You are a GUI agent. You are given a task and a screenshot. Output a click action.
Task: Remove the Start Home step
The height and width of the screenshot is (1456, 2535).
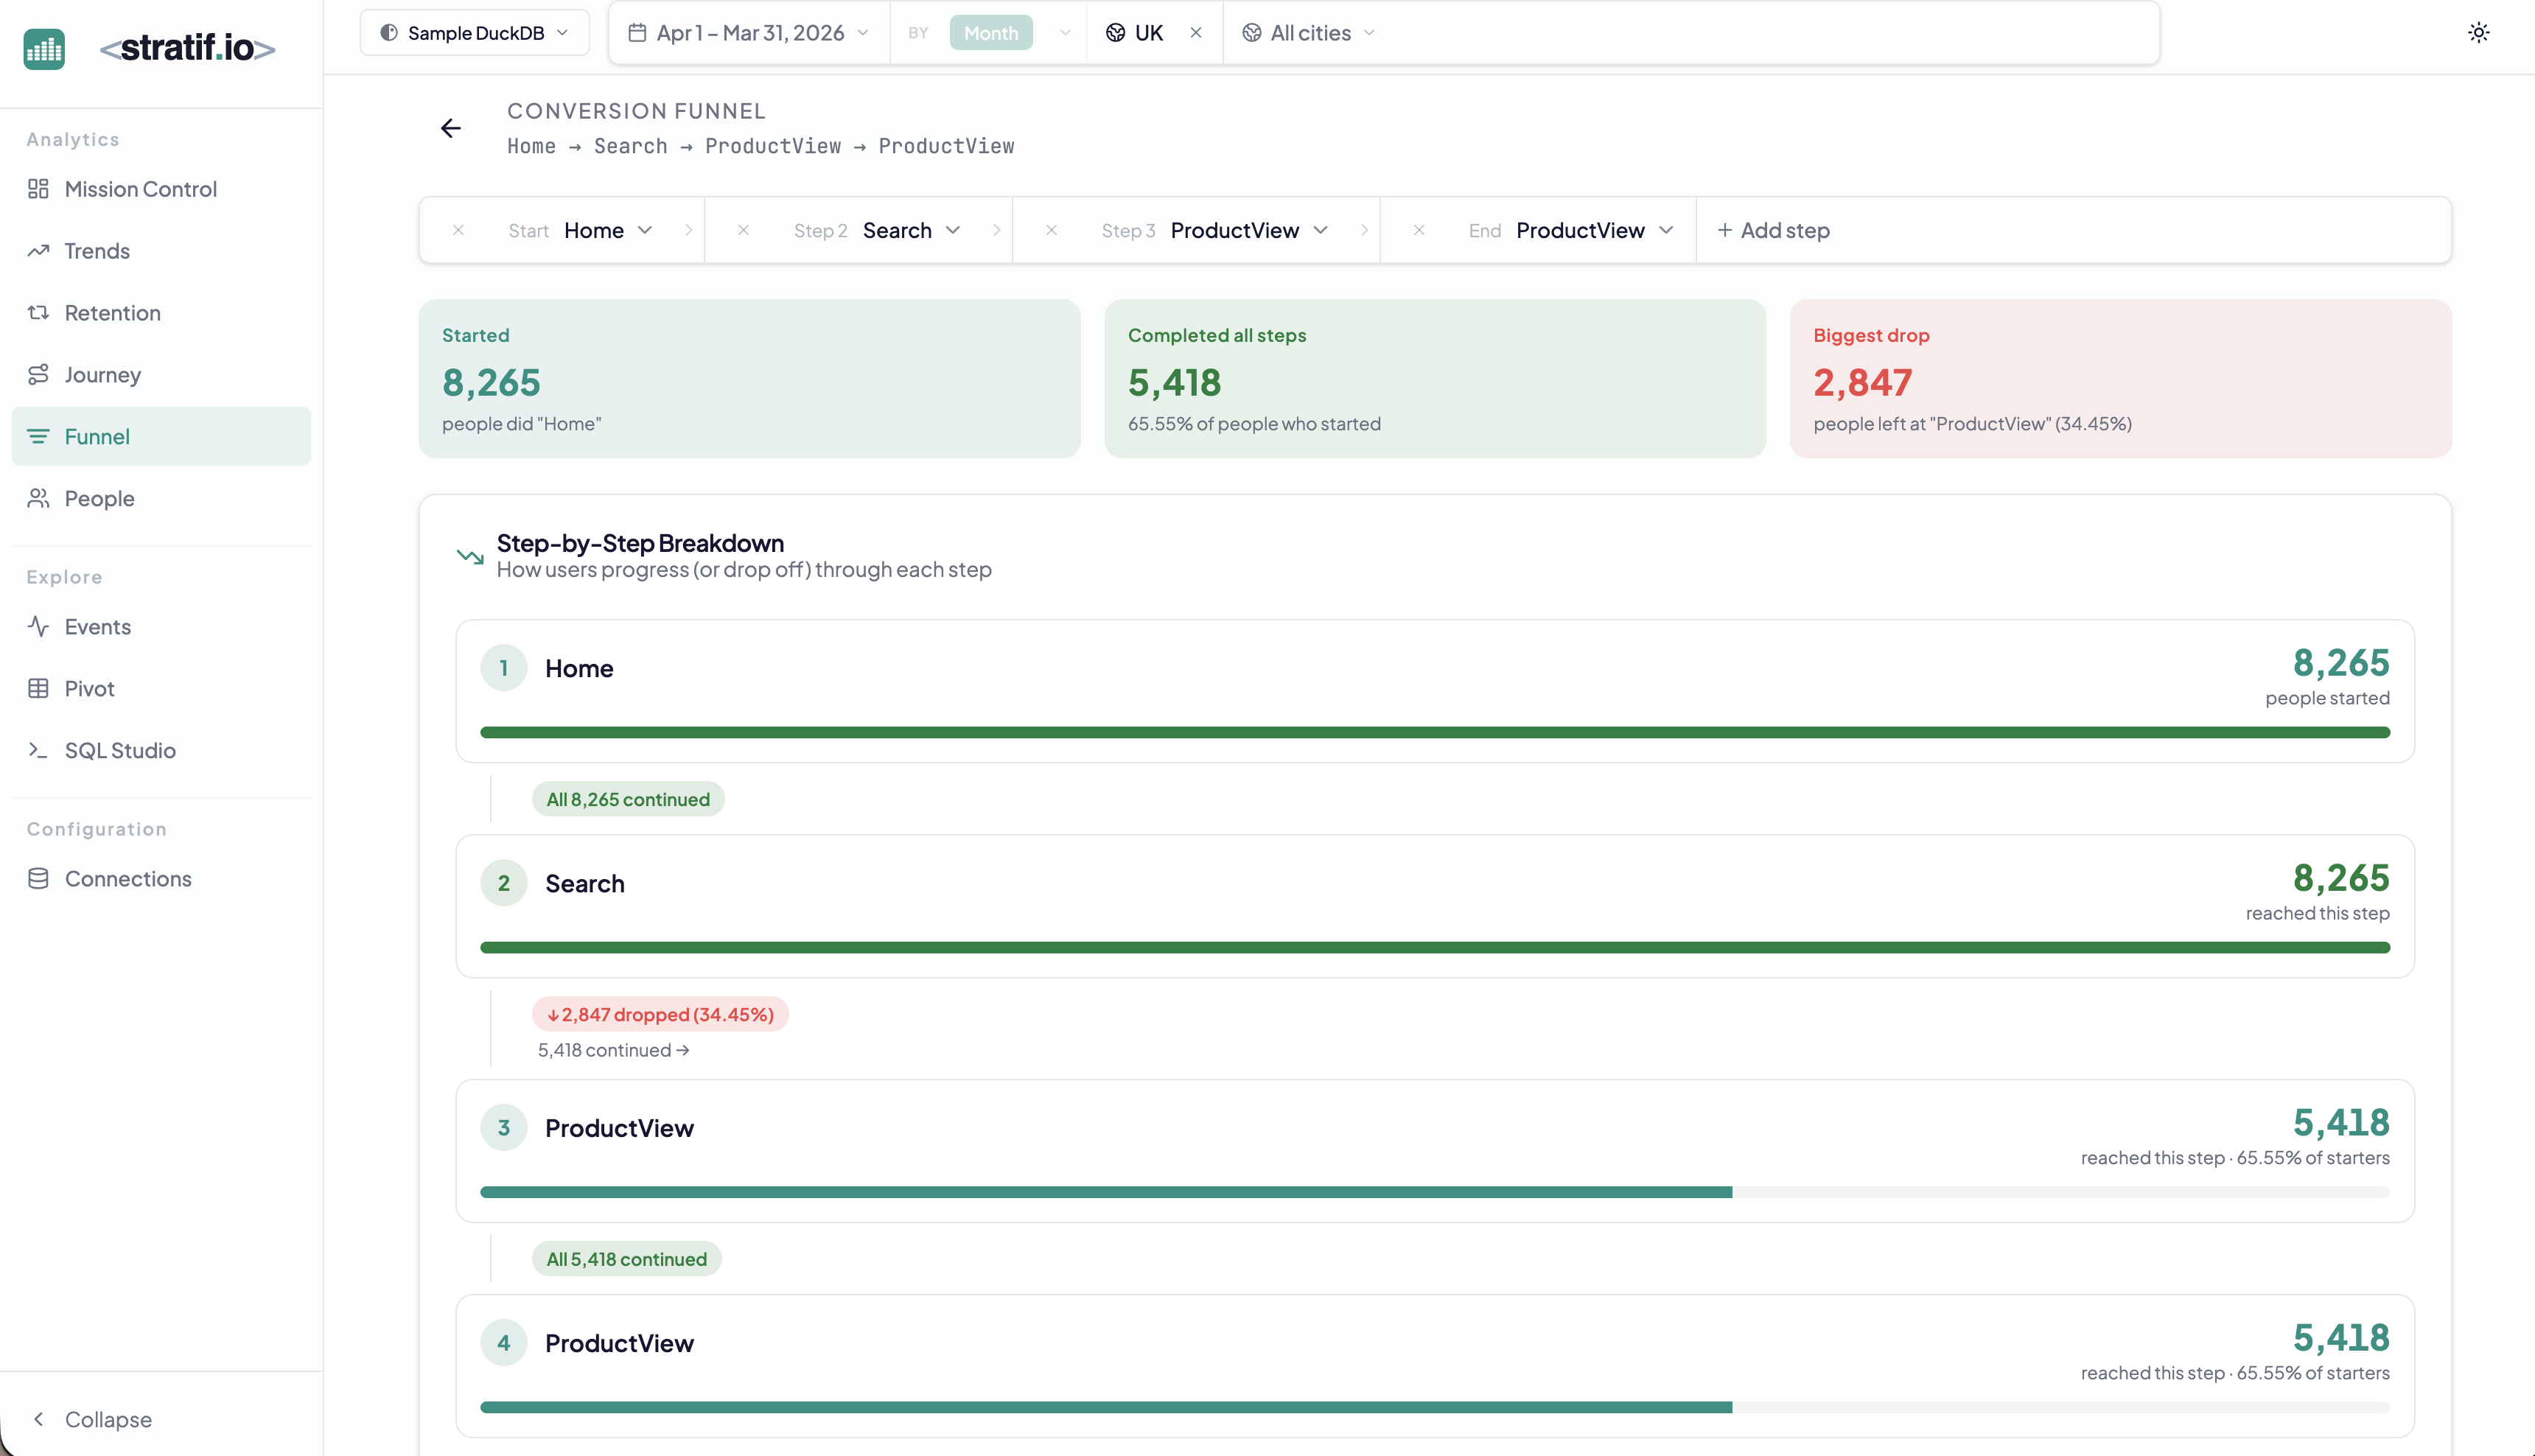pyautogui.click(x=458, y=230)
